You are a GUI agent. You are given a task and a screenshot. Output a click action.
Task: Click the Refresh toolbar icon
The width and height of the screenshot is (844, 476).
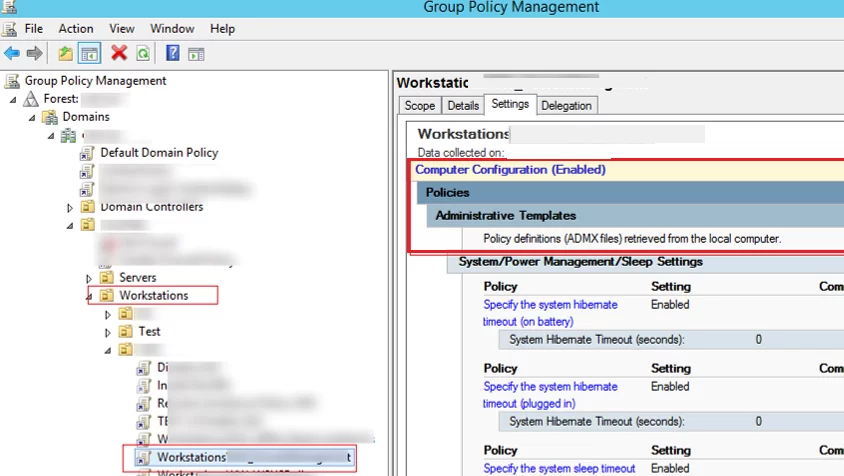coord(143,53)
